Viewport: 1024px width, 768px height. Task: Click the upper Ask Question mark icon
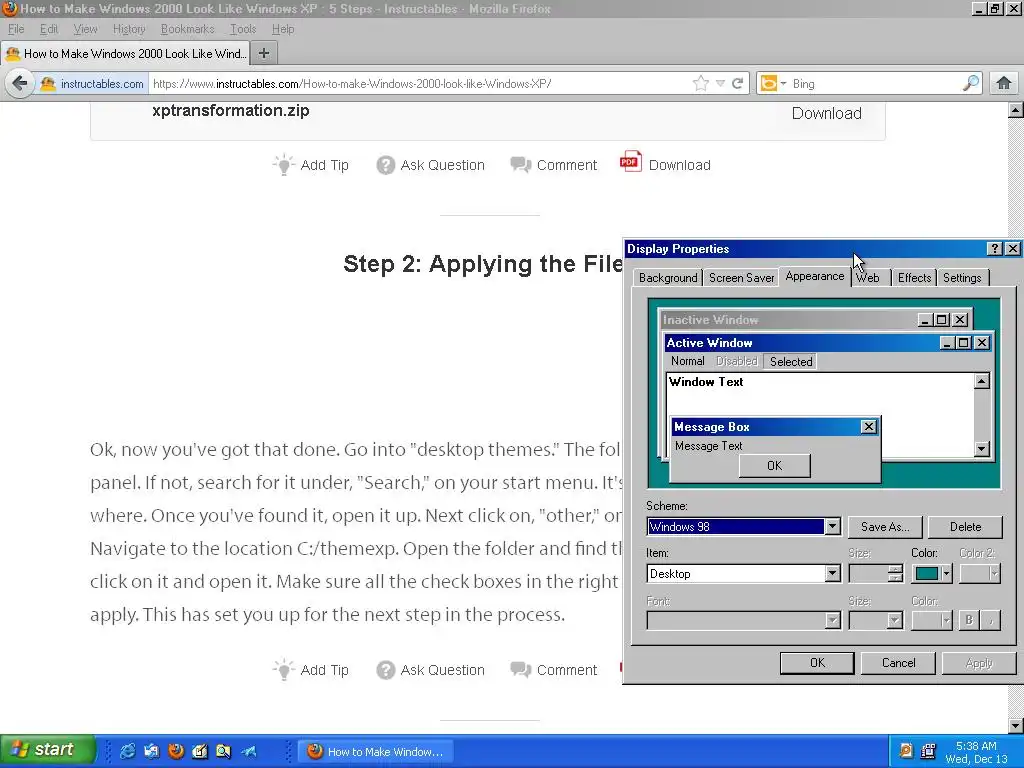385,165
